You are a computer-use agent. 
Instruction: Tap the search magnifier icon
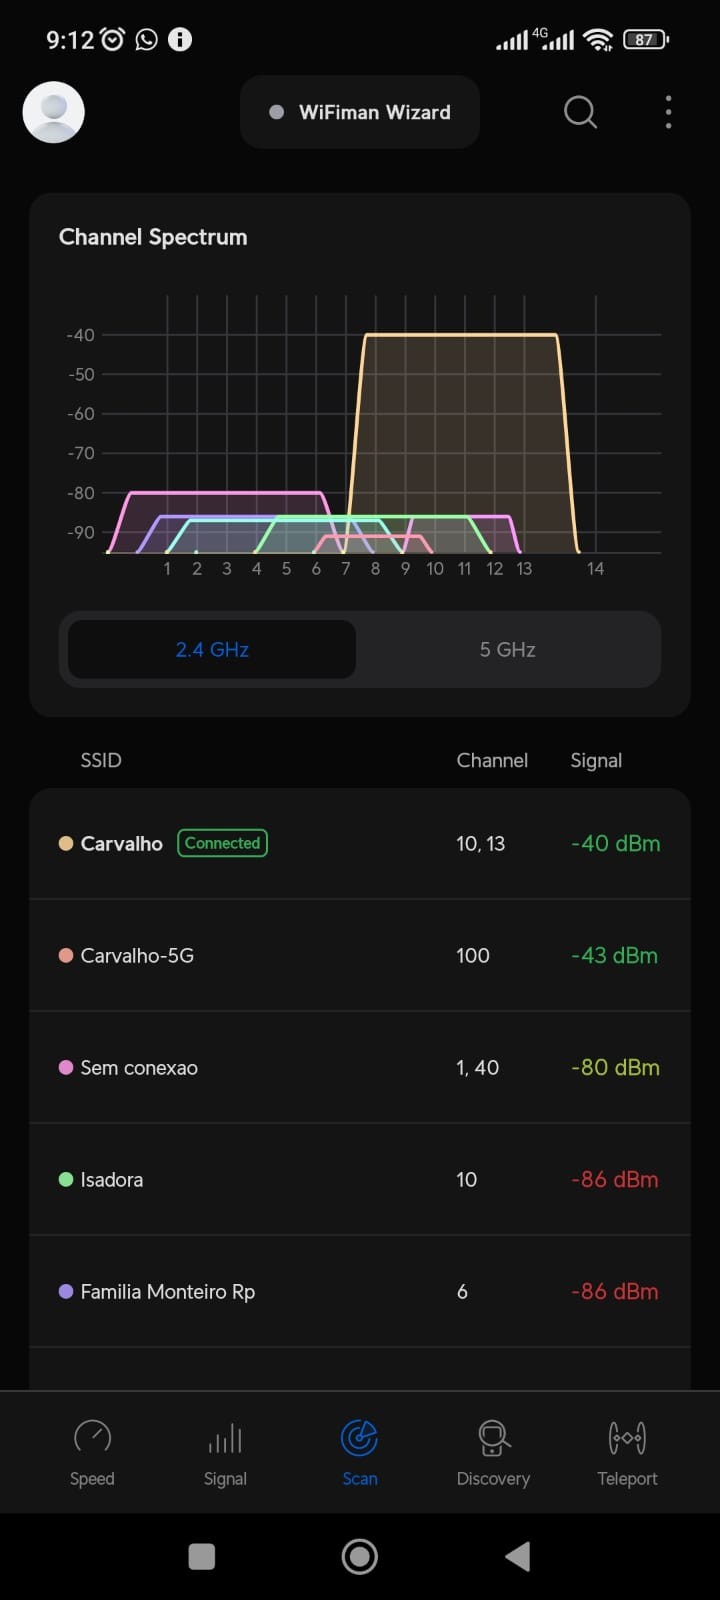[580, 112]
